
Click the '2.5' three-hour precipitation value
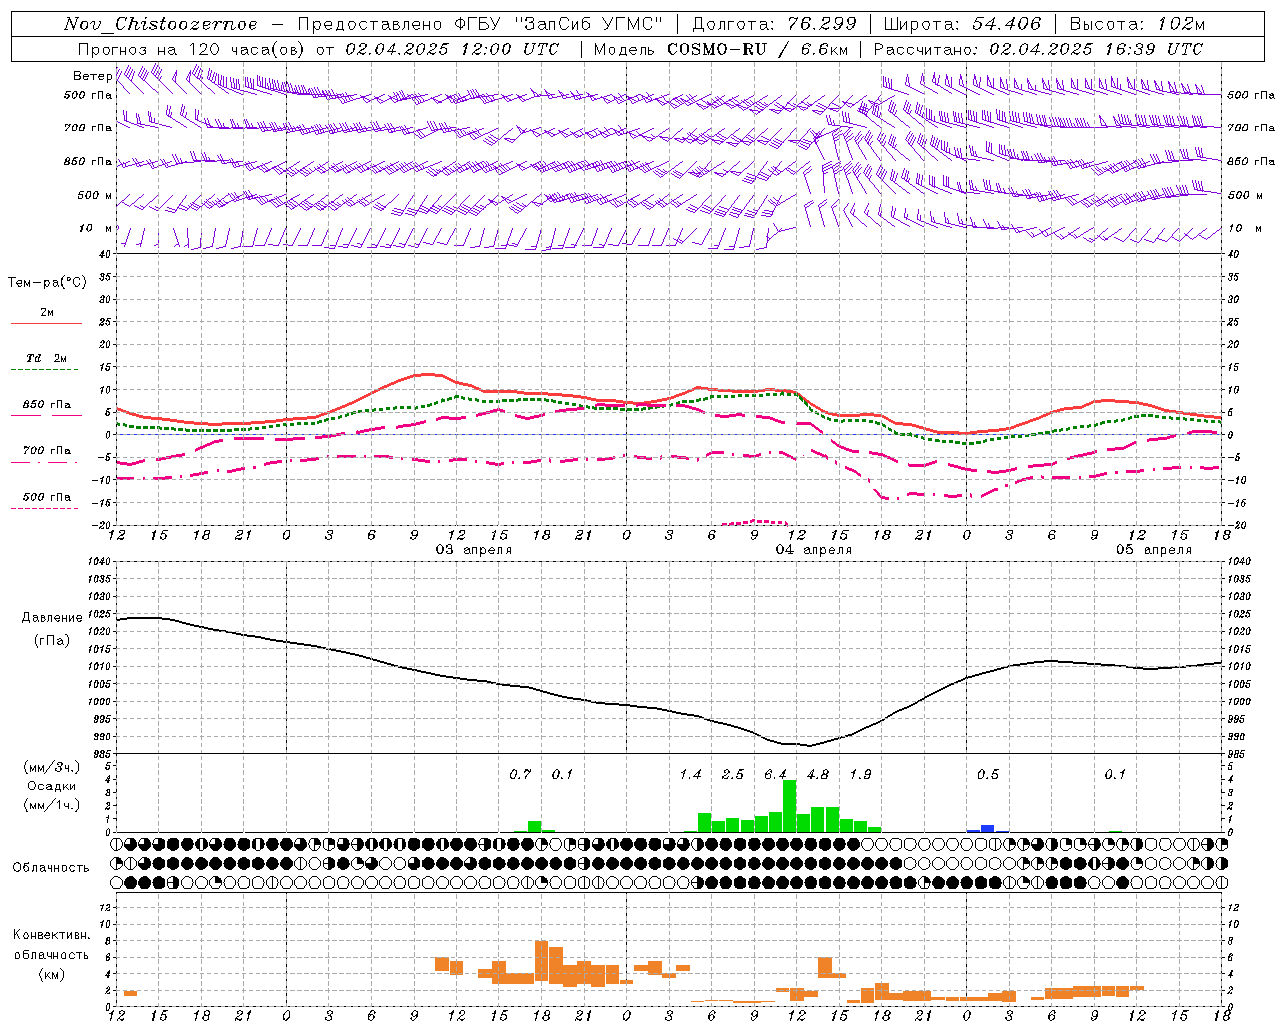(x=733, y=774)
